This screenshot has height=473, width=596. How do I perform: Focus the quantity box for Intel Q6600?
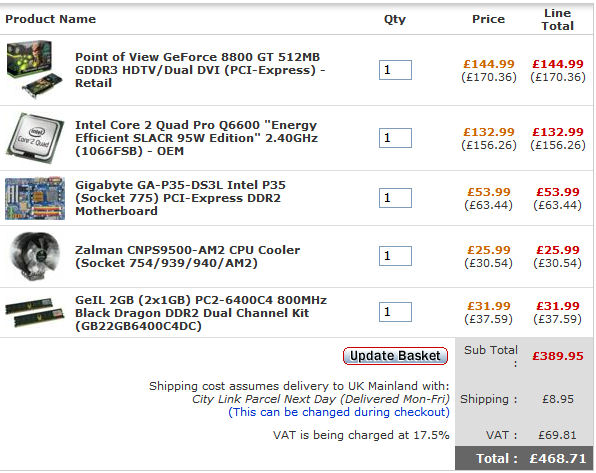point(395,138)
